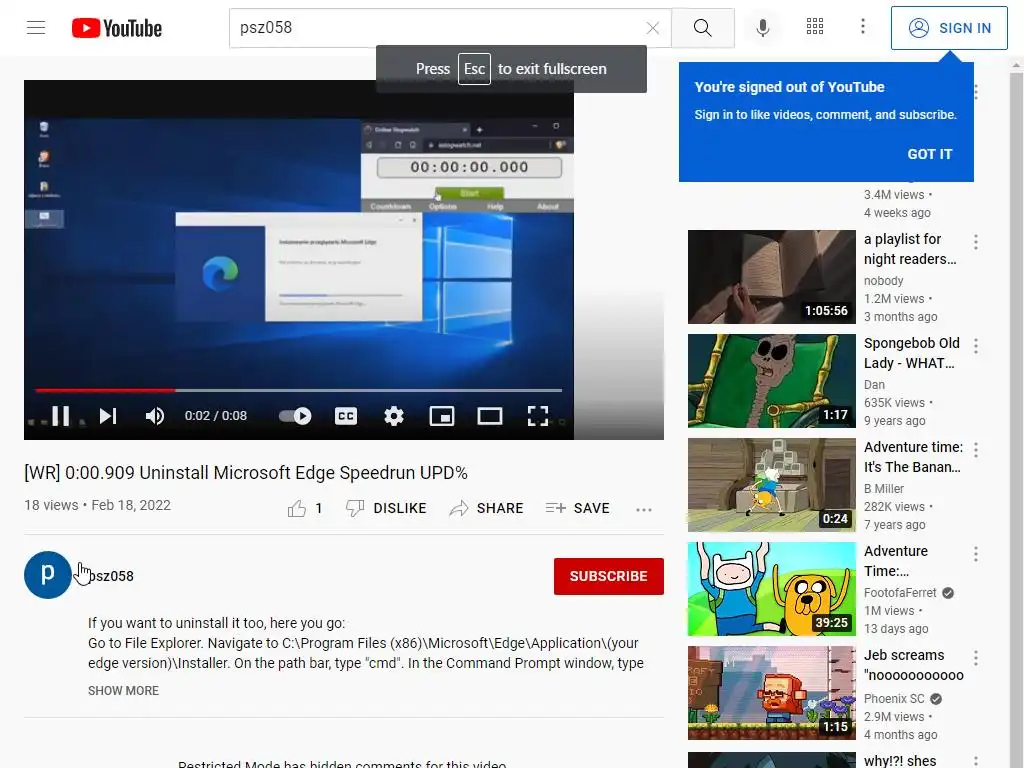This screenshot has width=1024, height=768.
Task: Click the SIGN IN button
Action: click(x=949, y=28)
